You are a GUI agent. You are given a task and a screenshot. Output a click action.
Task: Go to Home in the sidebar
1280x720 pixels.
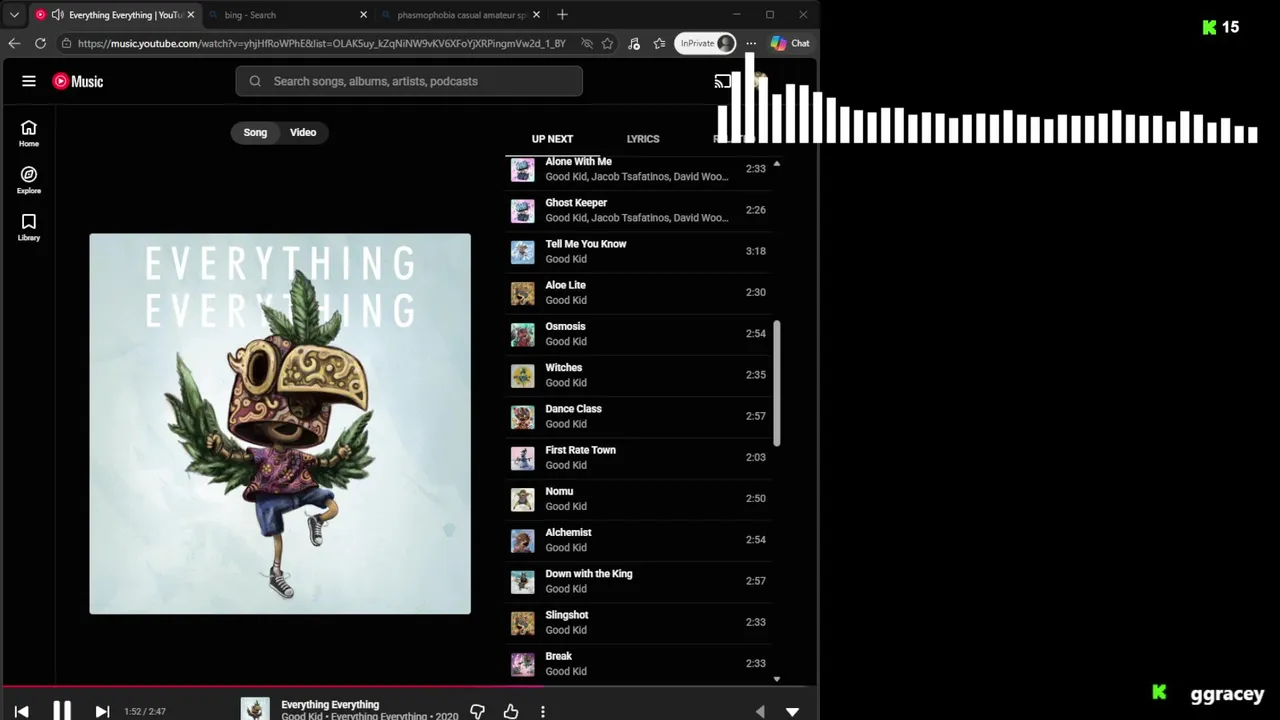click(29, 133)
